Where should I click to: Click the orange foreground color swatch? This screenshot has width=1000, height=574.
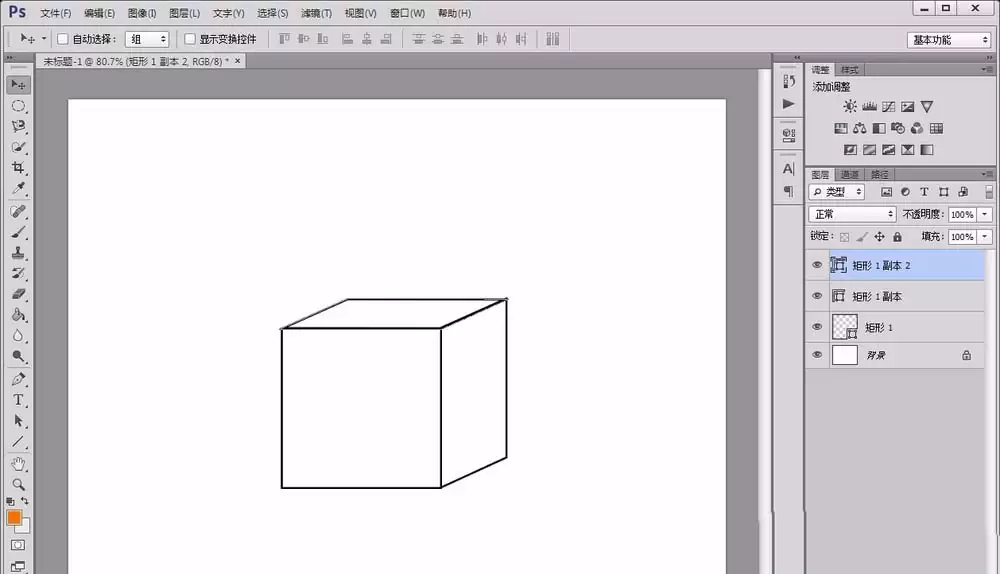14,517
